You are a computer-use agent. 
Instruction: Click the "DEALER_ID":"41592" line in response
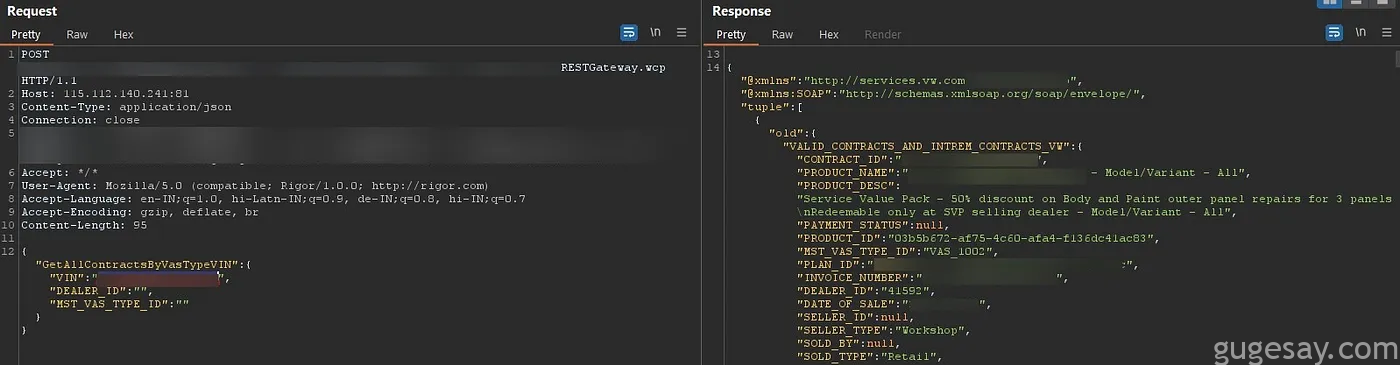pyautogui.click(x=866, y=290)
